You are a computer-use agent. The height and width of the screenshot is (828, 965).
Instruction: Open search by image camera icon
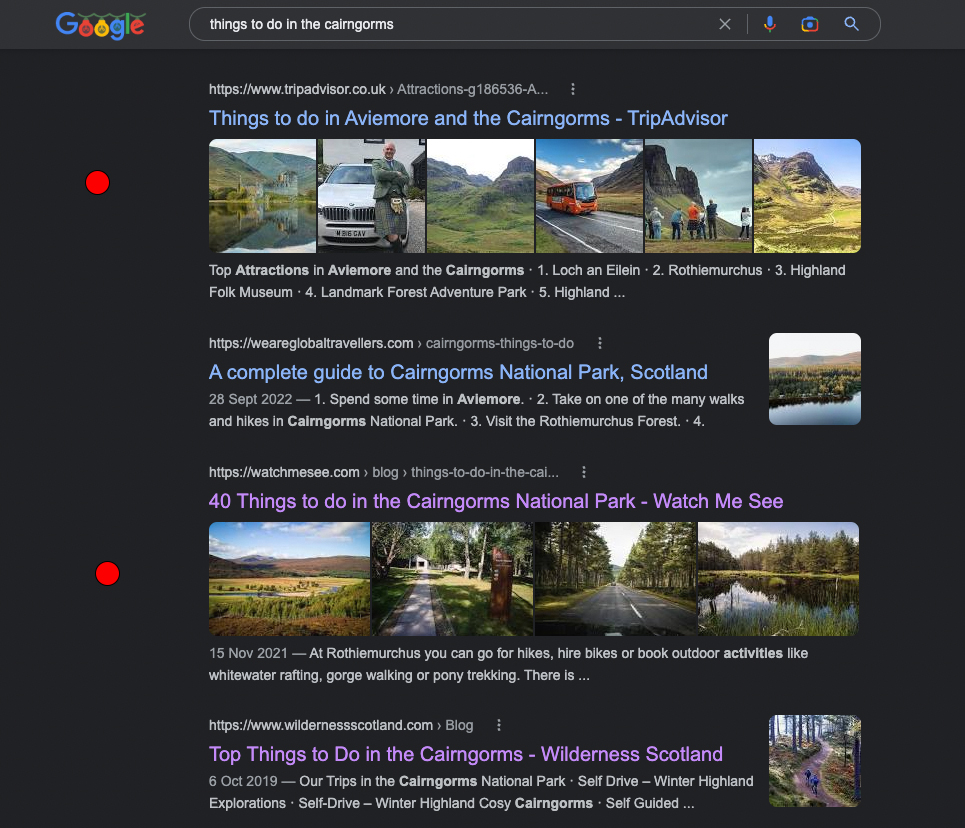tap(810, 24)
